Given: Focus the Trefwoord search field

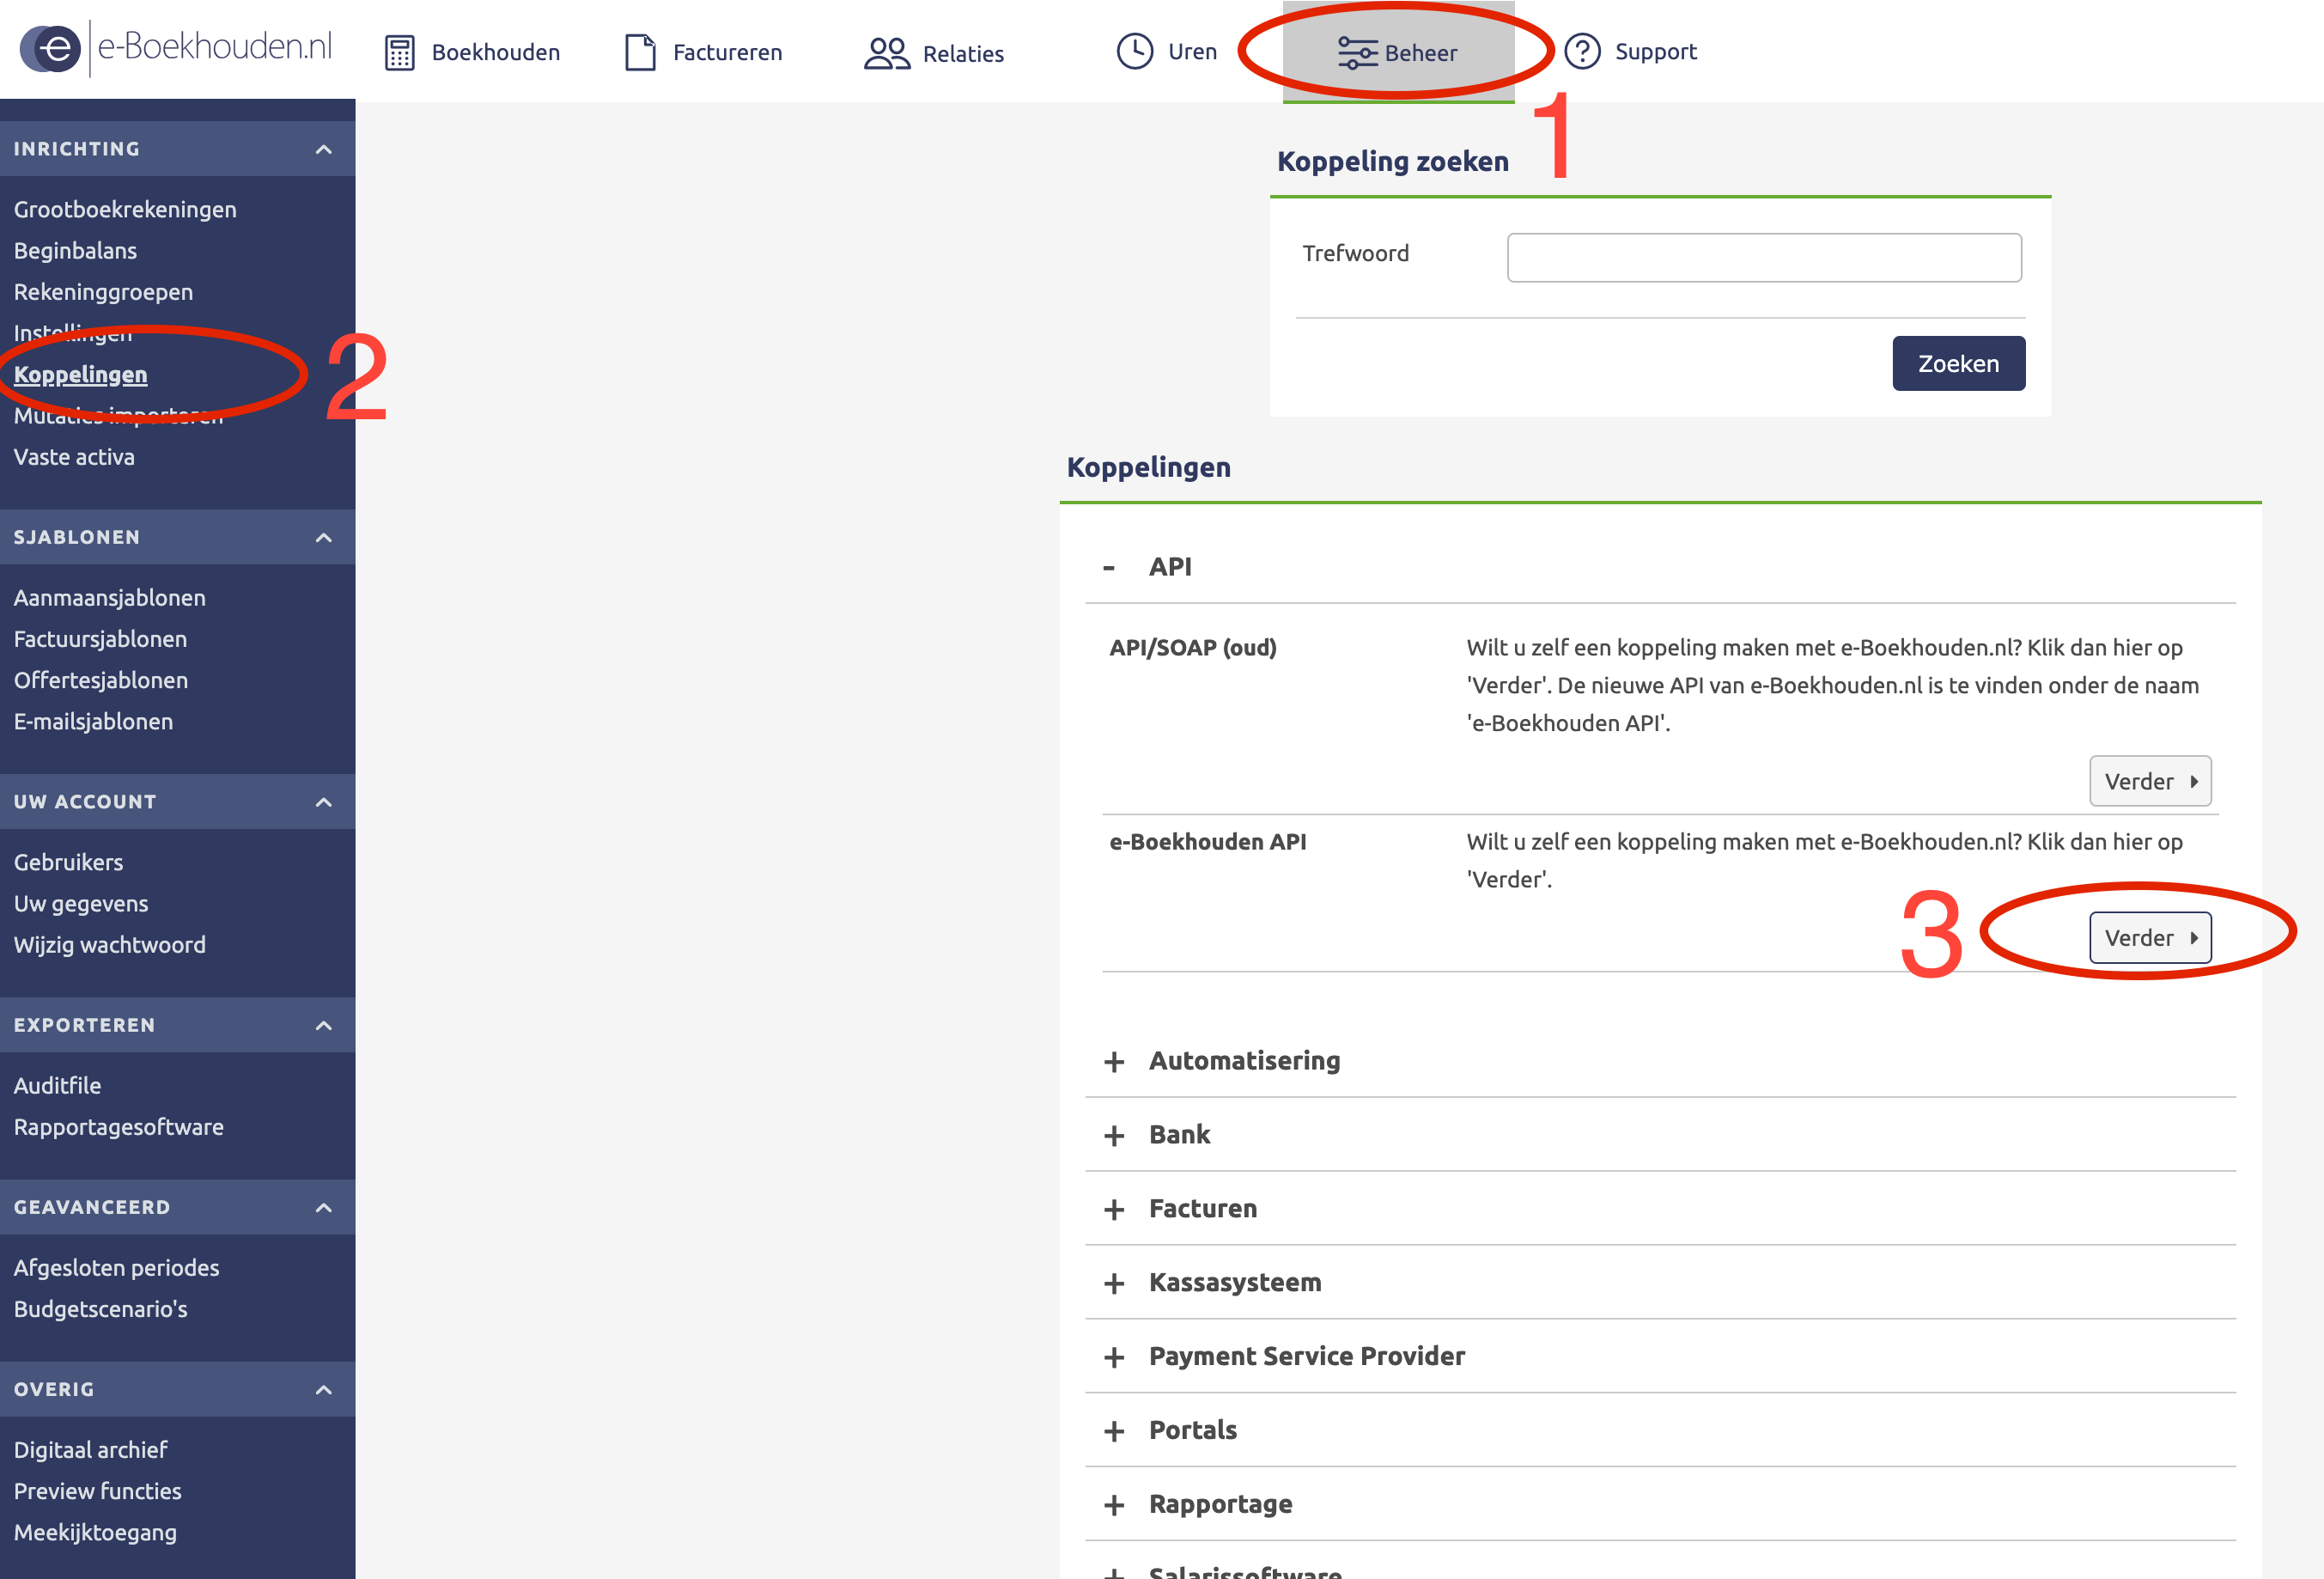Looking at the screenshot, I should click(1763, 258).
